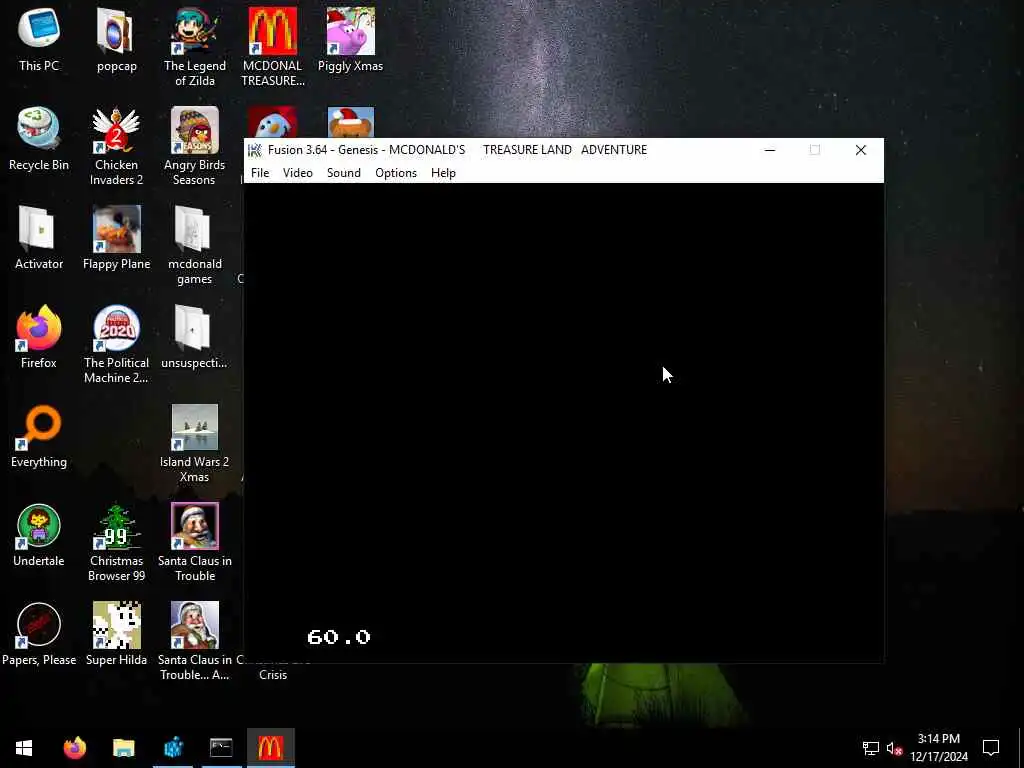The image size is (1024, 768).
Task: Select the Super Hilda shortcut
Action: (116, 633)
